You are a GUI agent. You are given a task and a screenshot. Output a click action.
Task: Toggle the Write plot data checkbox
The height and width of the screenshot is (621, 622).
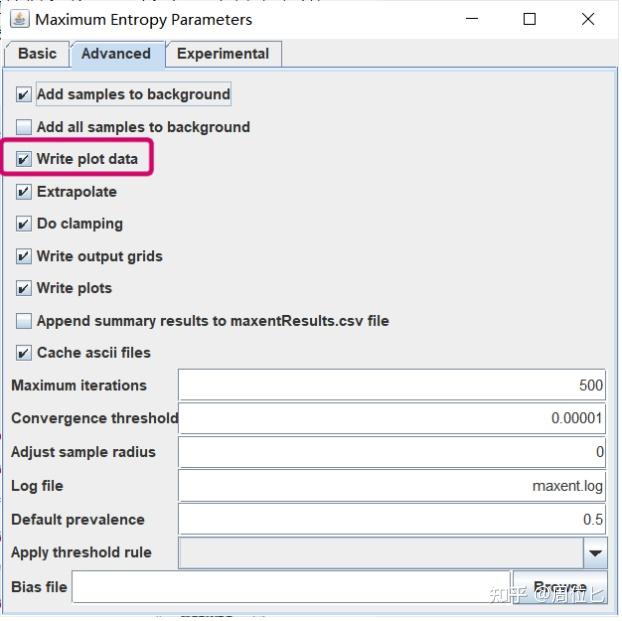(24, 159)
